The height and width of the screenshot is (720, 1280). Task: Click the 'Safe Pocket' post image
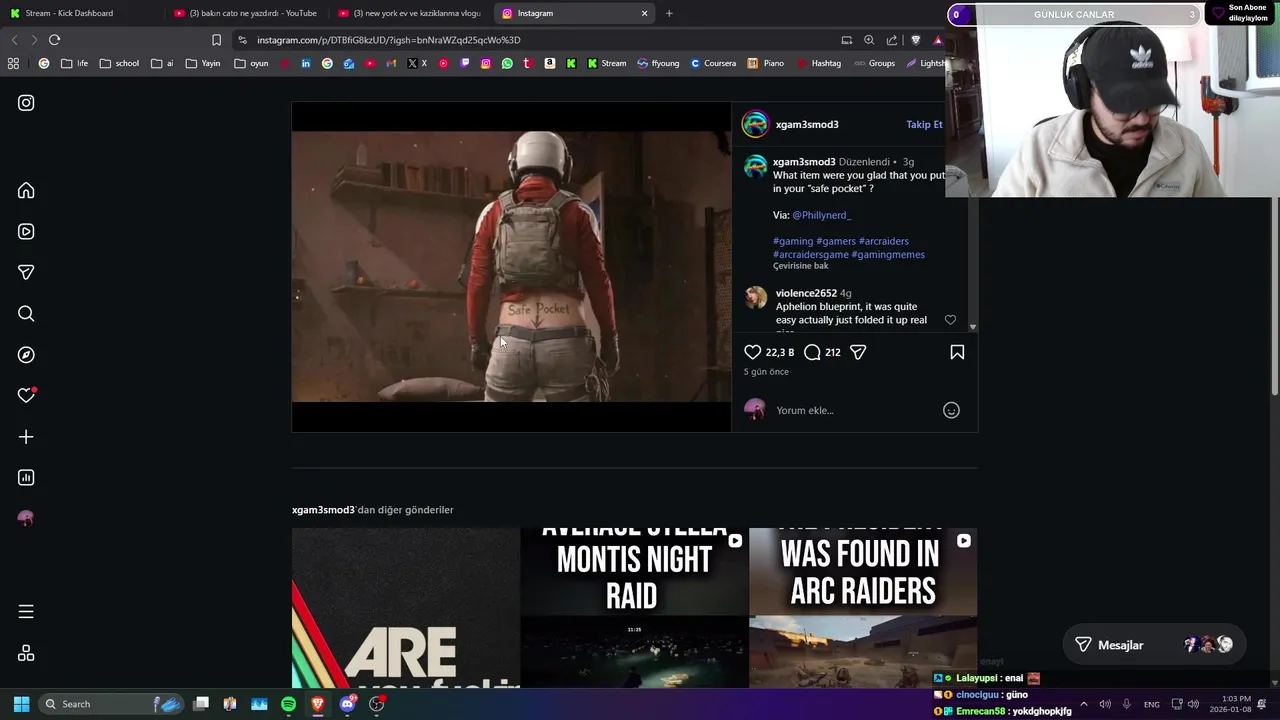[511, 266]
